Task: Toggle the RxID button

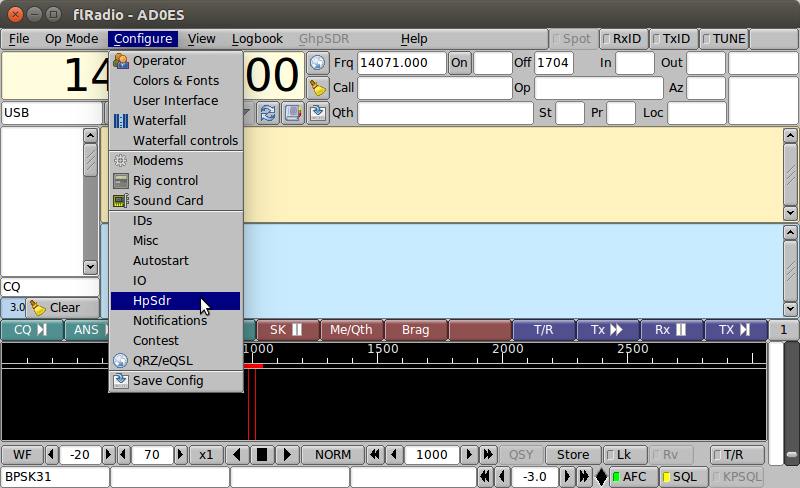Action: pos(623,39)
